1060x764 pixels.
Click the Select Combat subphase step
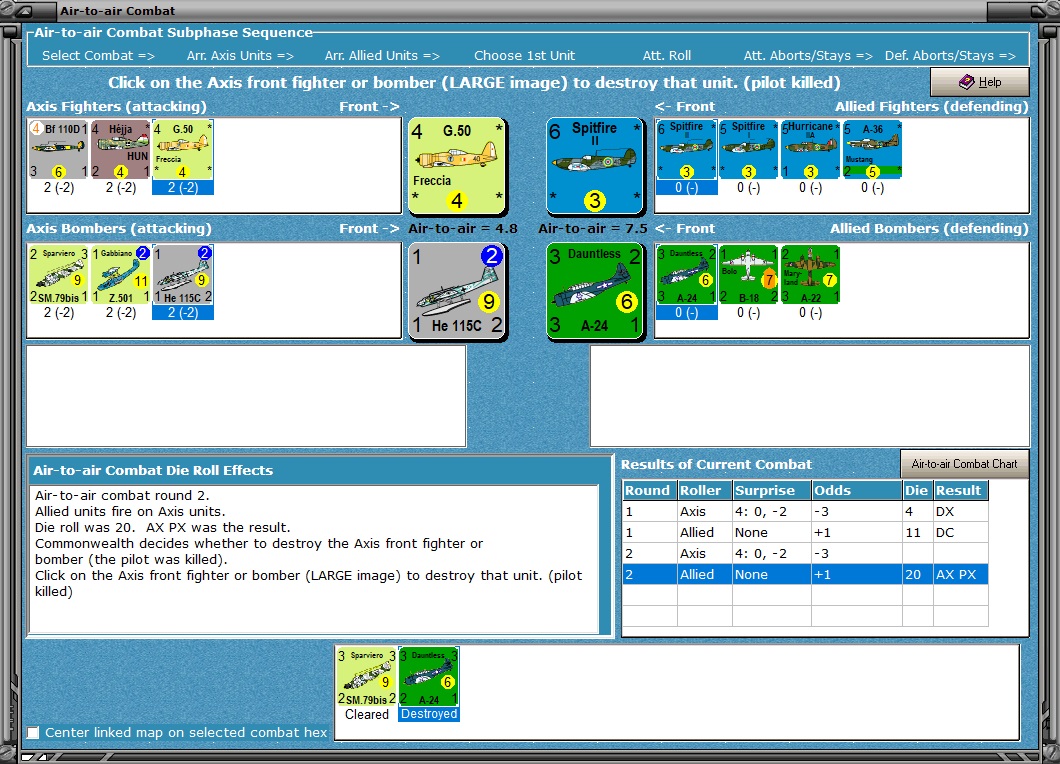[x=98, y=55]
